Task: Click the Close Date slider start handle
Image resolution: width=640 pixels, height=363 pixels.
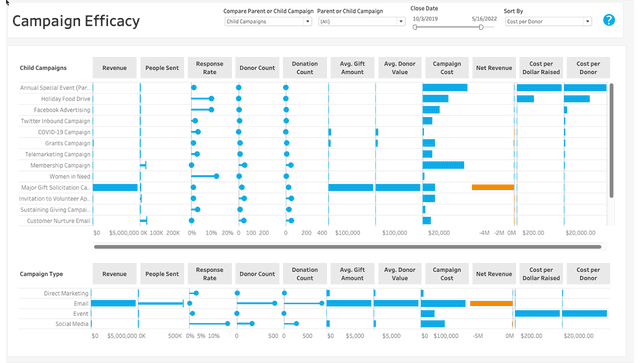Action: click(x=415, y=27)
